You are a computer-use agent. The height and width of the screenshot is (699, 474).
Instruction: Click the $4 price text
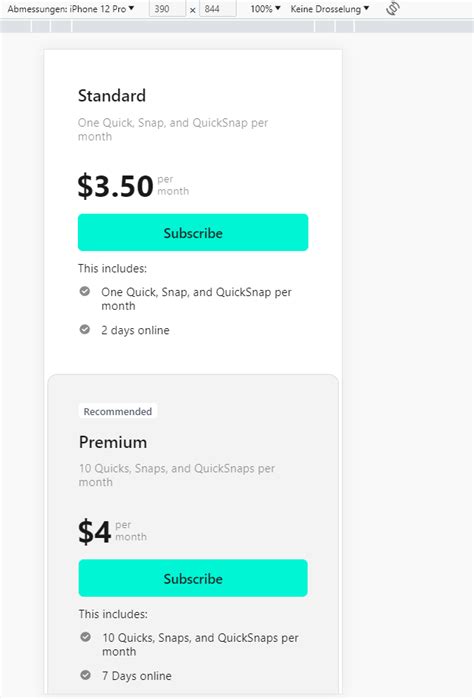click(94, 531)
